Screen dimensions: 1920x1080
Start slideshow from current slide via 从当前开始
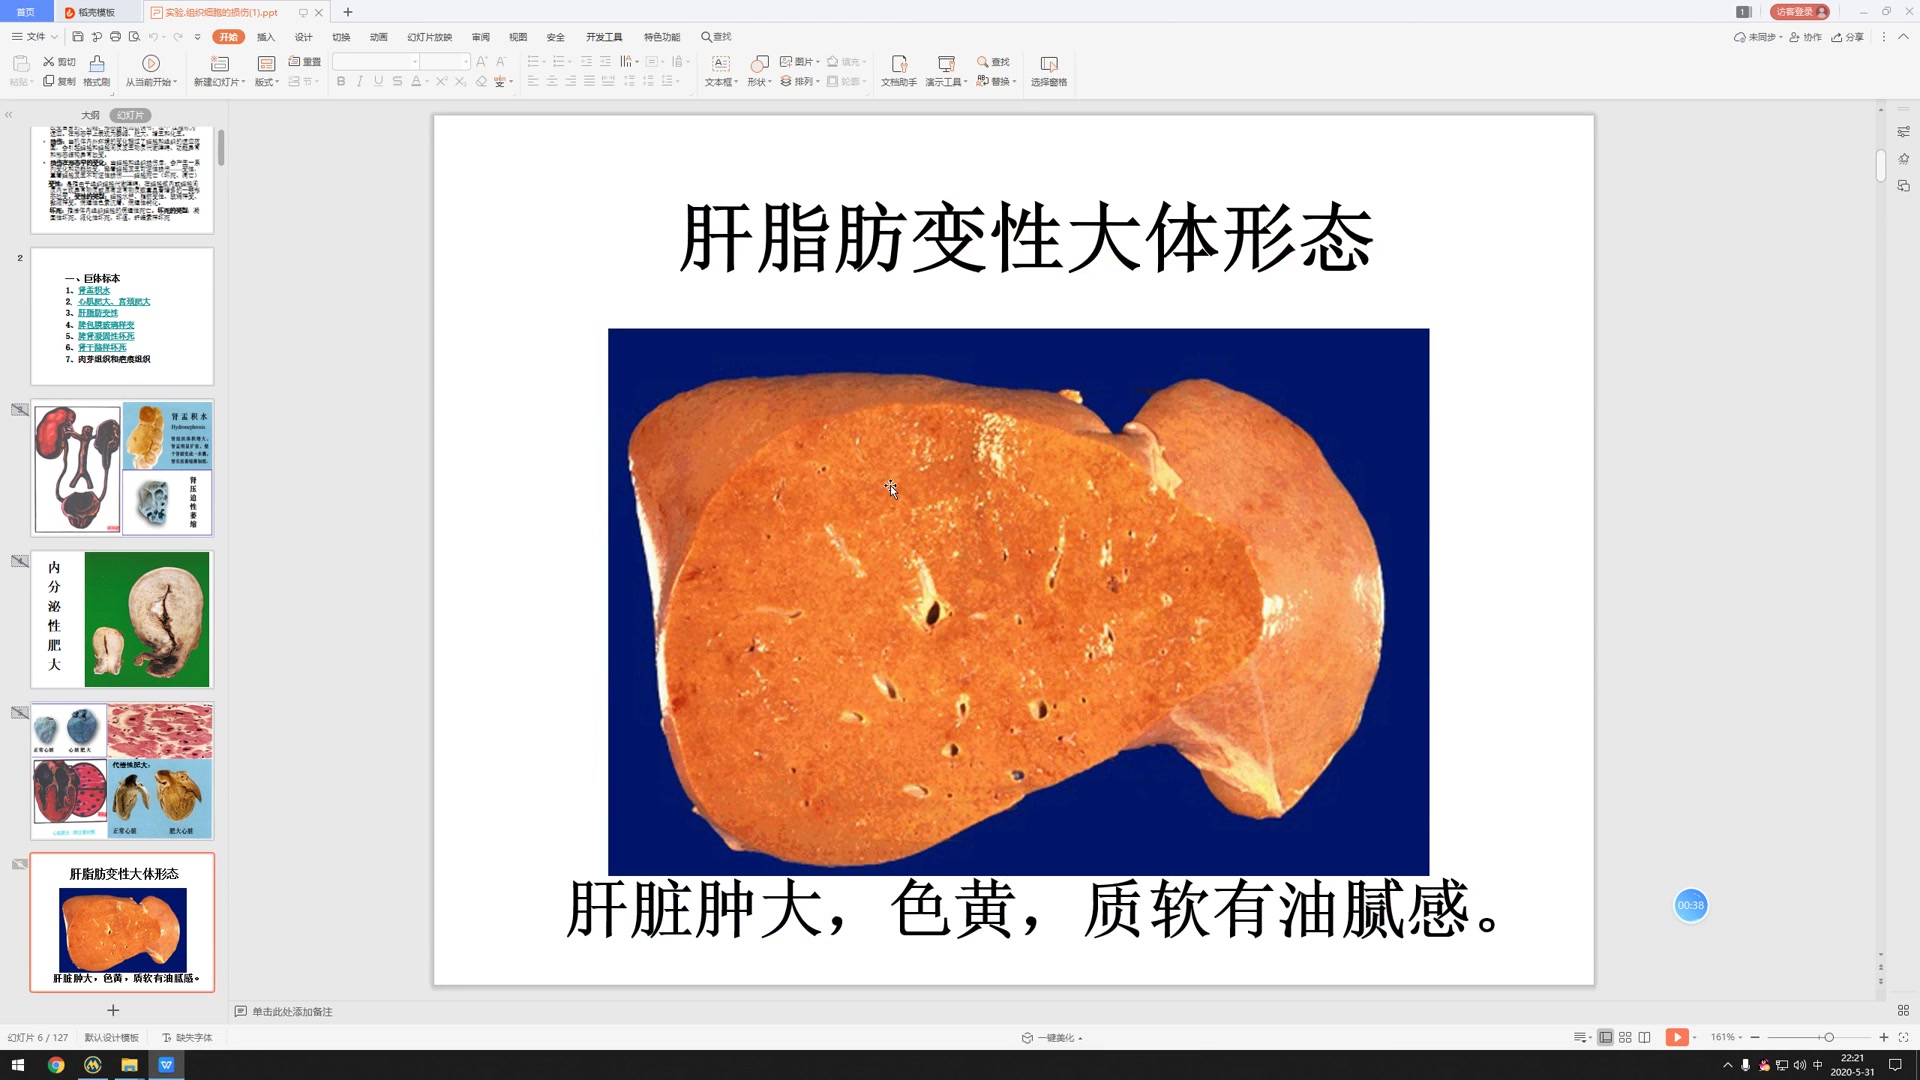150,70
